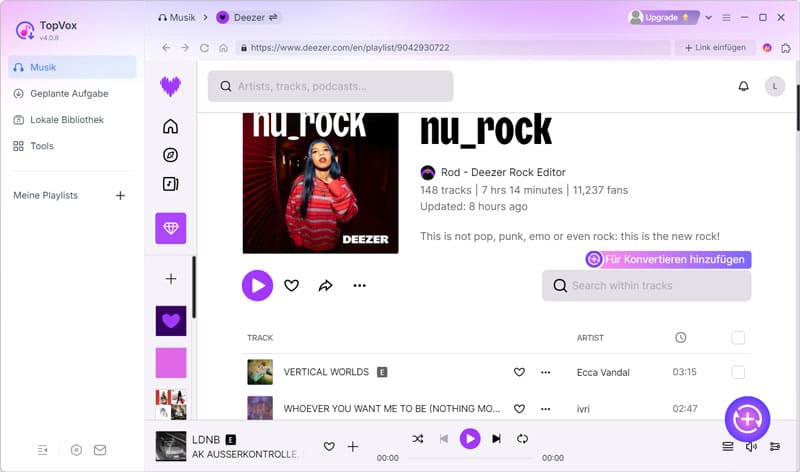Expand the dropdown arrow next to Upgrade

click(x=709, y=17)
